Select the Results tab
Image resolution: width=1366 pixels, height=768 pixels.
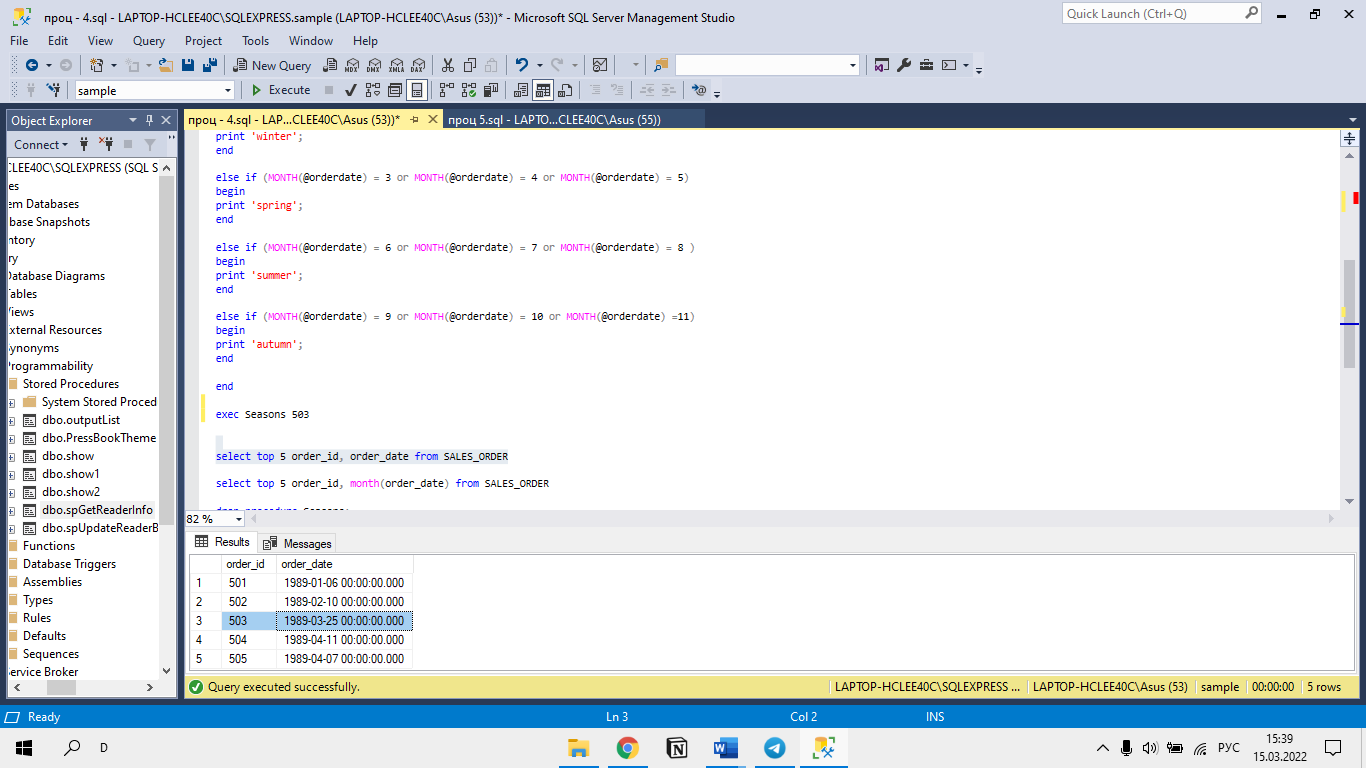point(223,542)
